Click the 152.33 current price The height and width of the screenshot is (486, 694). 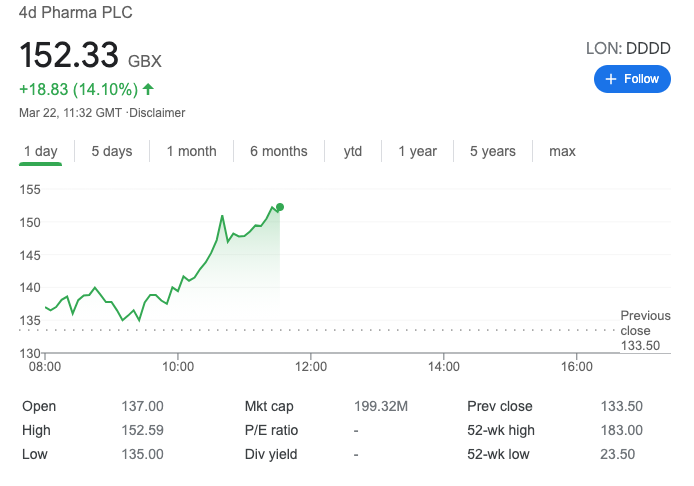(69, 55)
